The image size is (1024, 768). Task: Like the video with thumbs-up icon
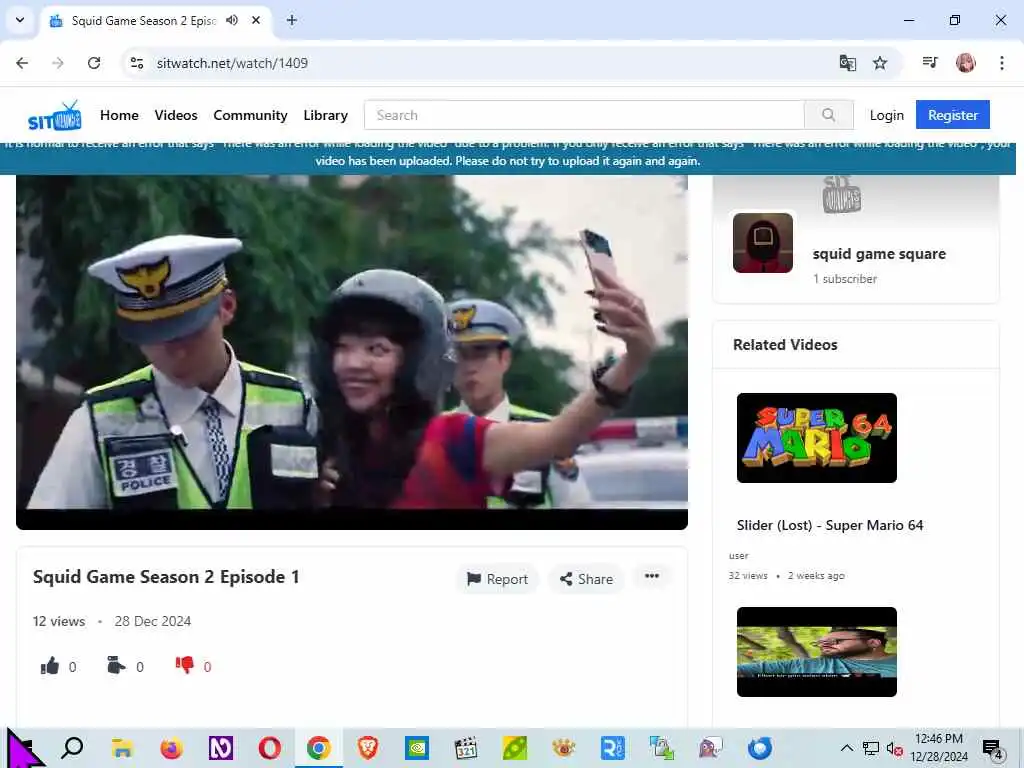pos(50,666)
